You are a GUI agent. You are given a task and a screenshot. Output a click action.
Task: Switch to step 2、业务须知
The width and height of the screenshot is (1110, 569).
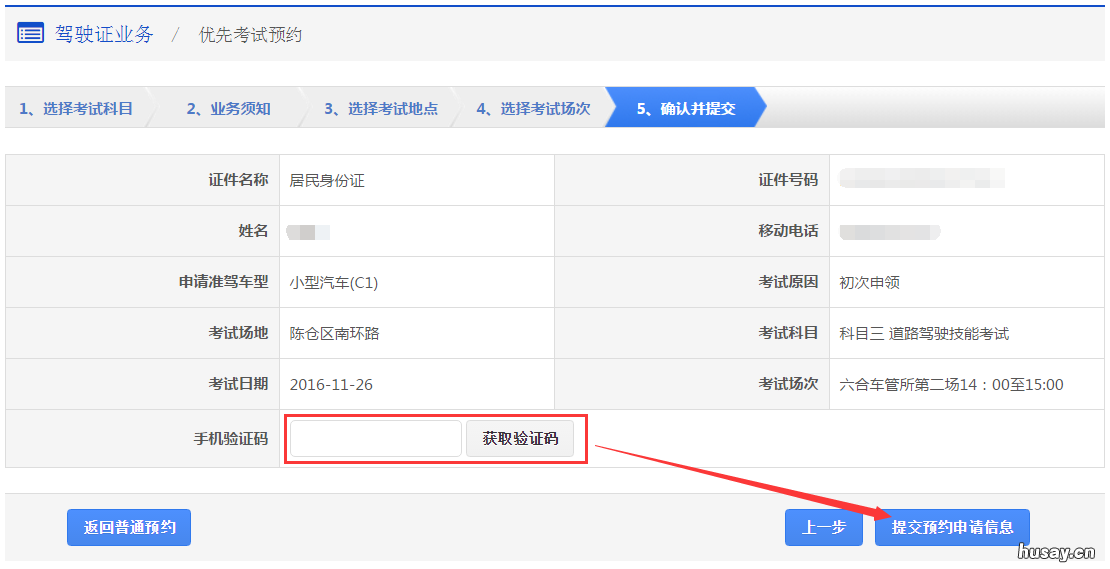click(x=228, y=109)
